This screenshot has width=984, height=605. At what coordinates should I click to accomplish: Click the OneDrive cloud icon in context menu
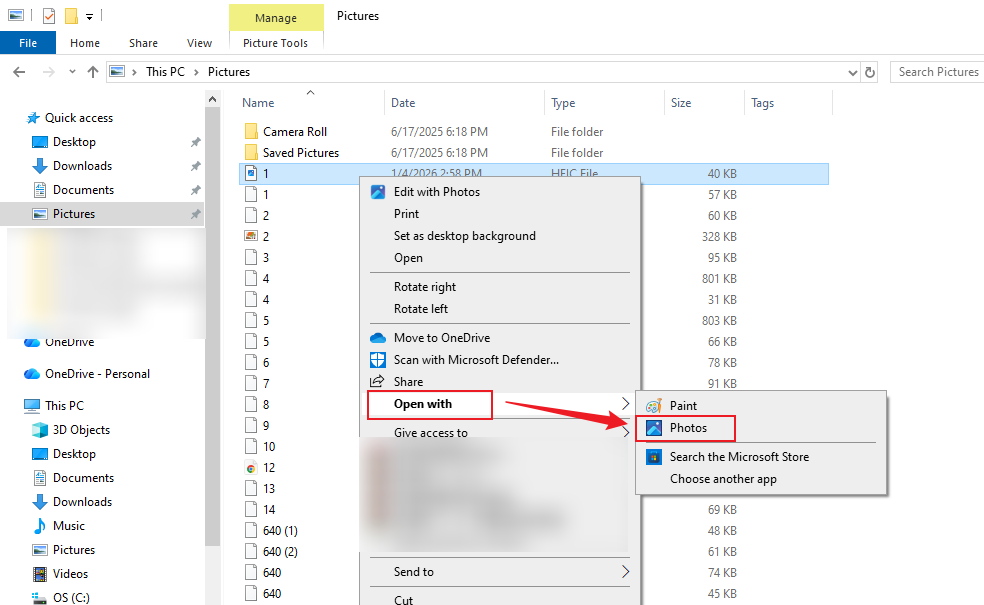tap(378, 338)
